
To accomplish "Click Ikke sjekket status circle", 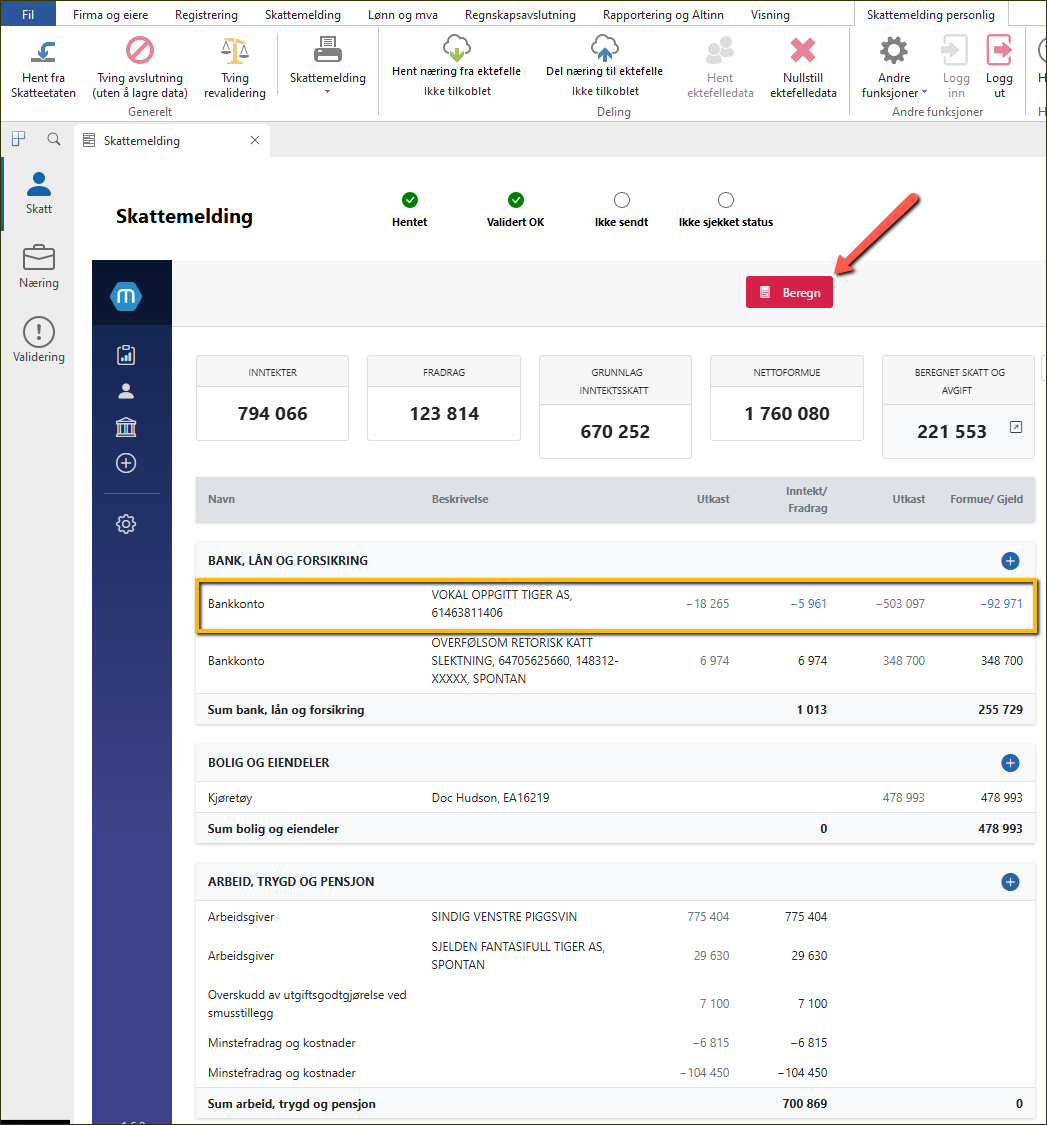I will click(726, 199).
